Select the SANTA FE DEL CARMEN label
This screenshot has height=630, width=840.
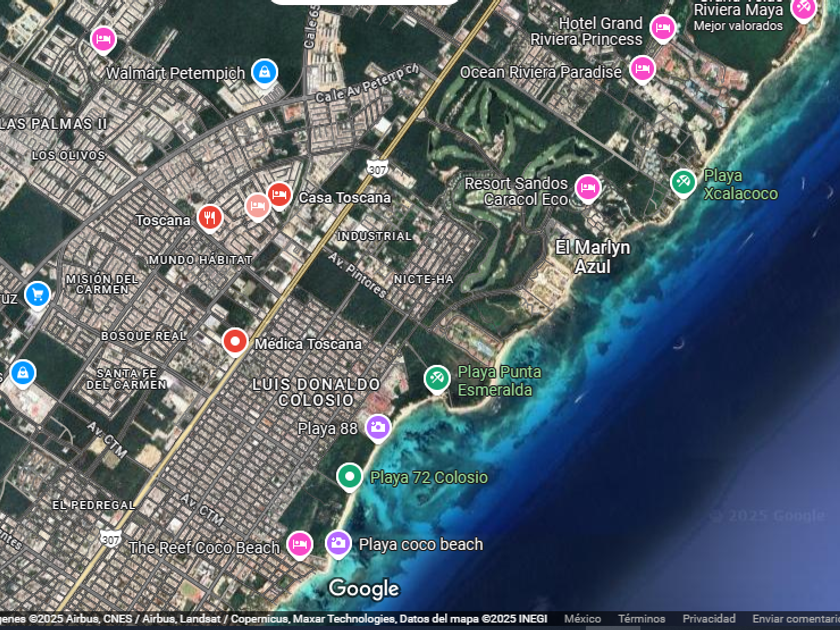coord(126,379)
